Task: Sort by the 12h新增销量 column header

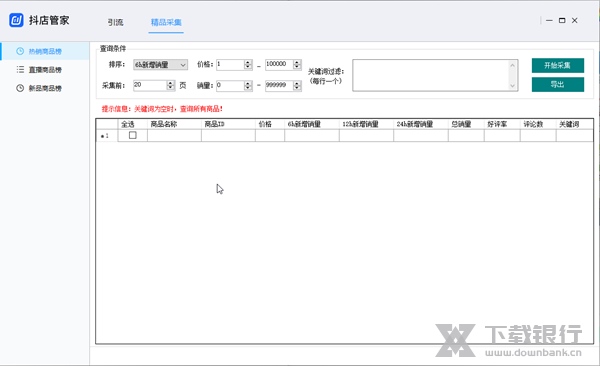Action: [x=366, y=124]
